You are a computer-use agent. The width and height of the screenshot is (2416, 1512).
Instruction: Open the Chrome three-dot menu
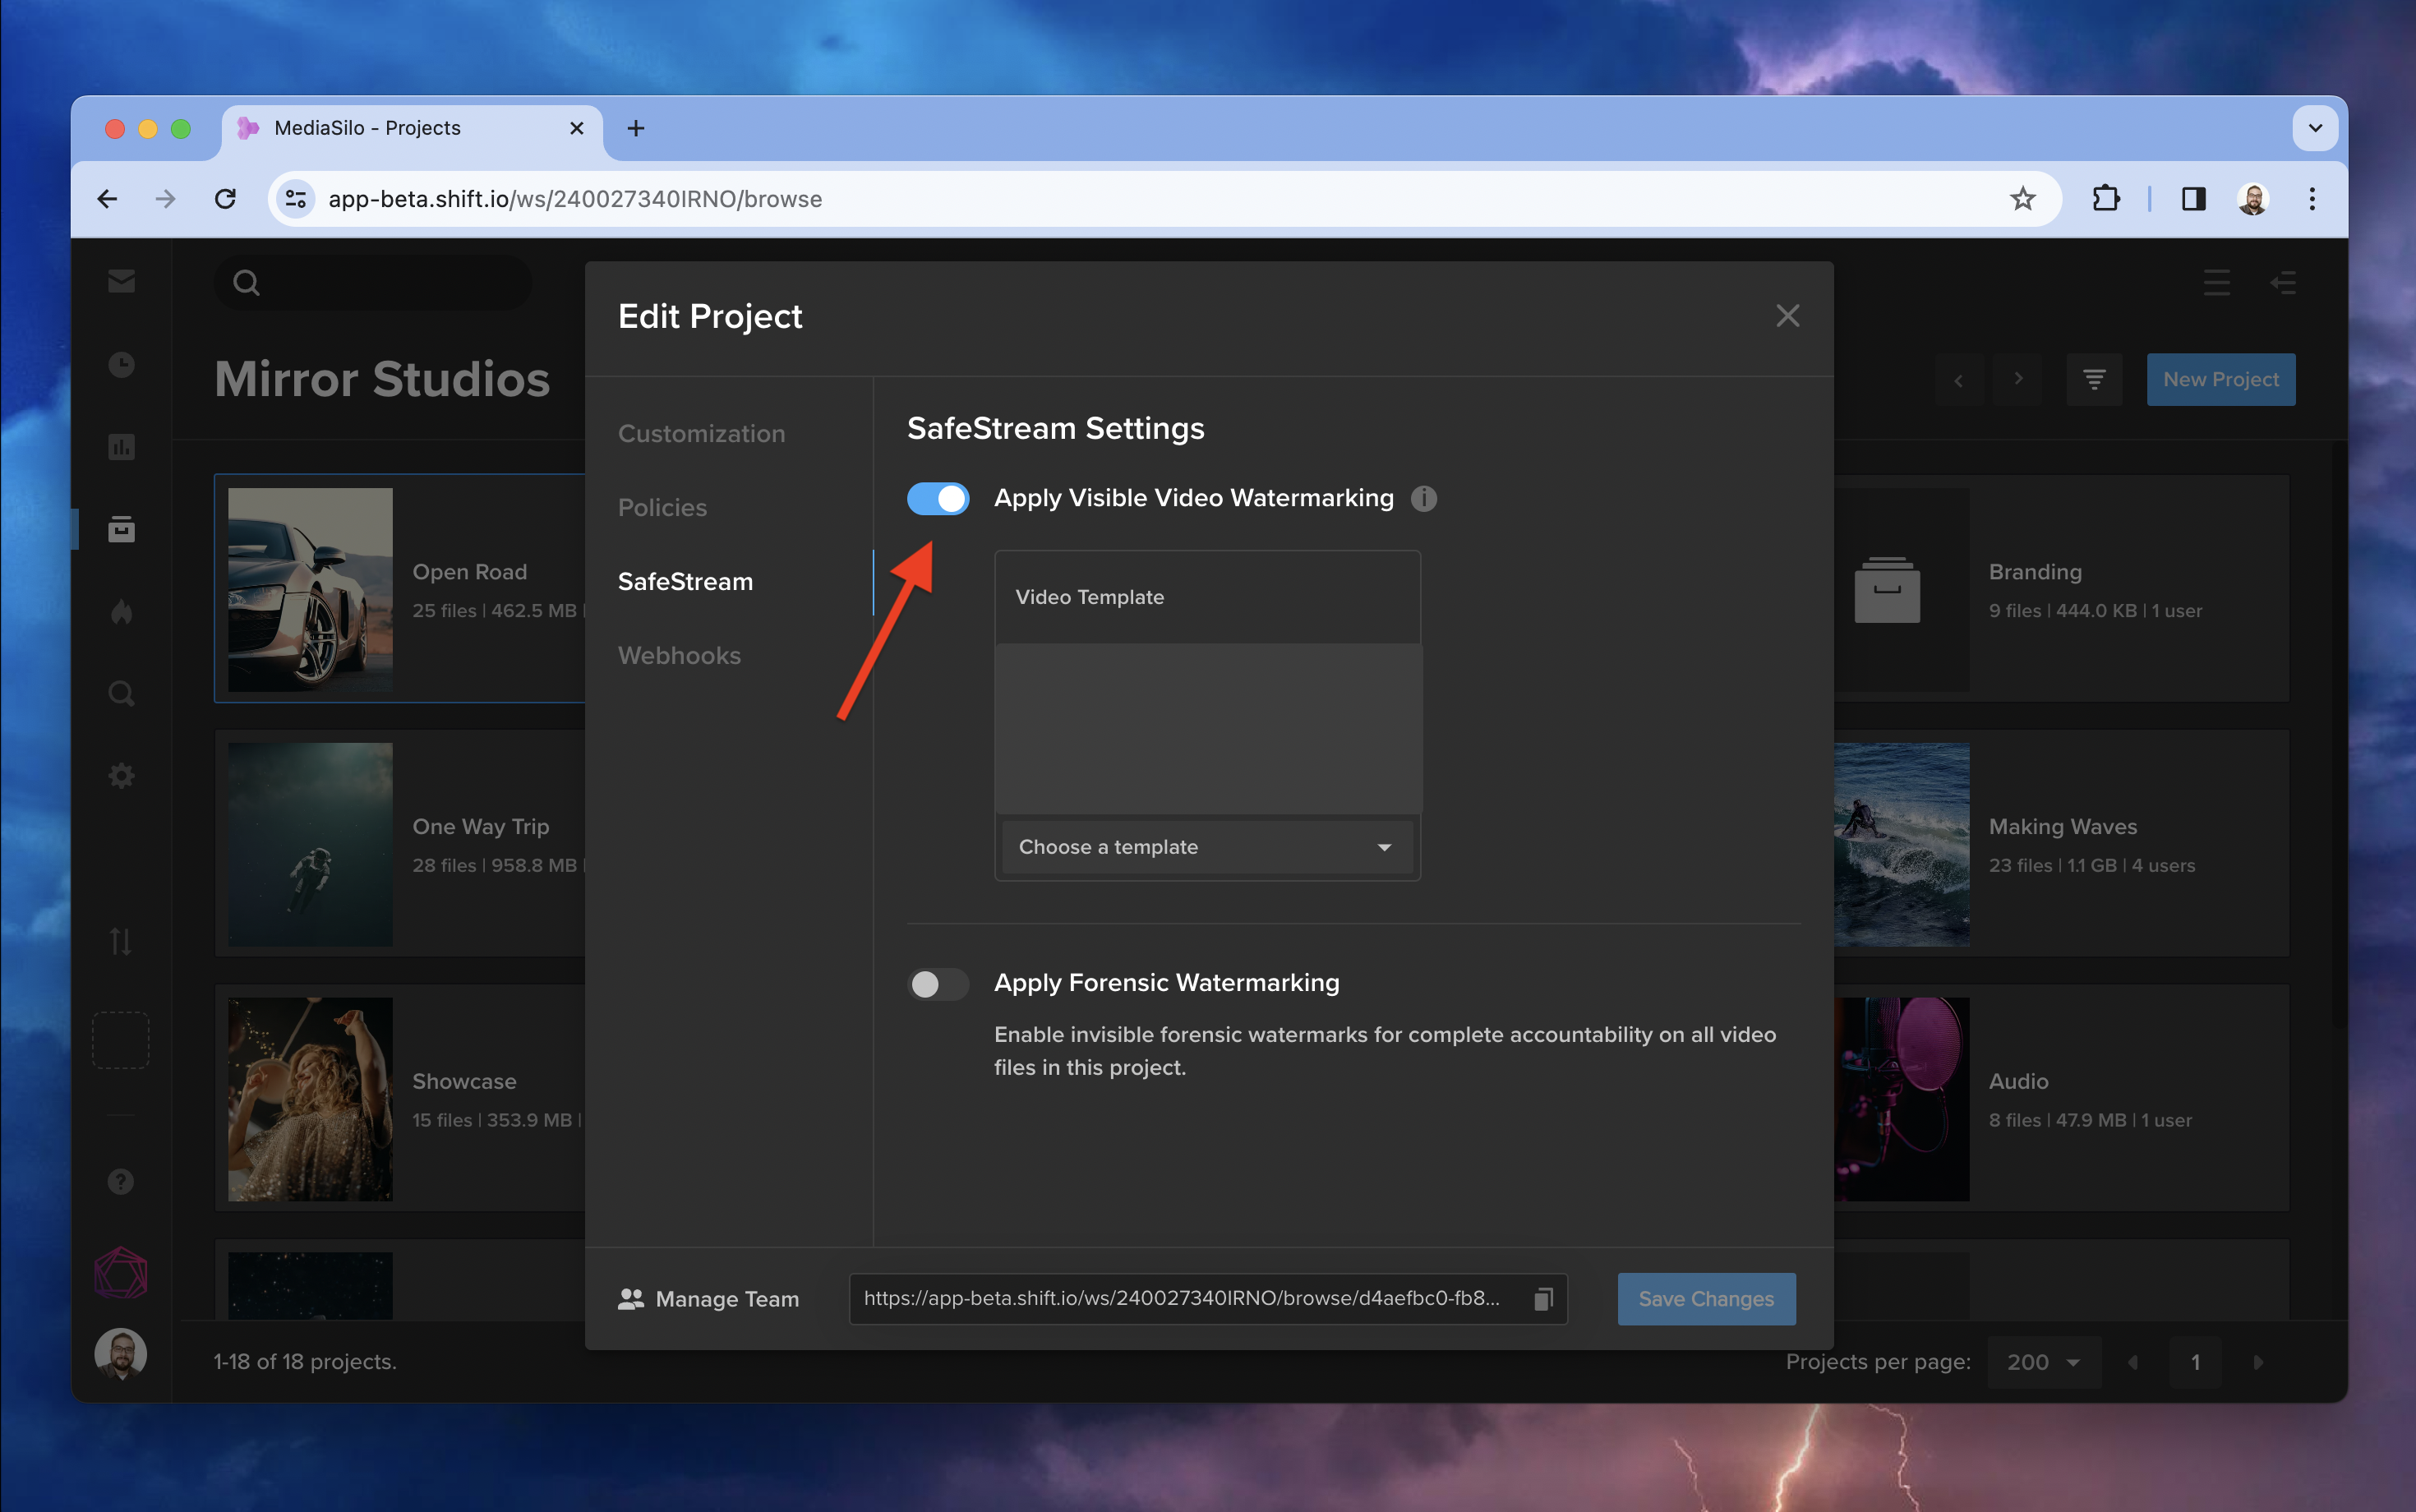click(x=2312, y=199)
